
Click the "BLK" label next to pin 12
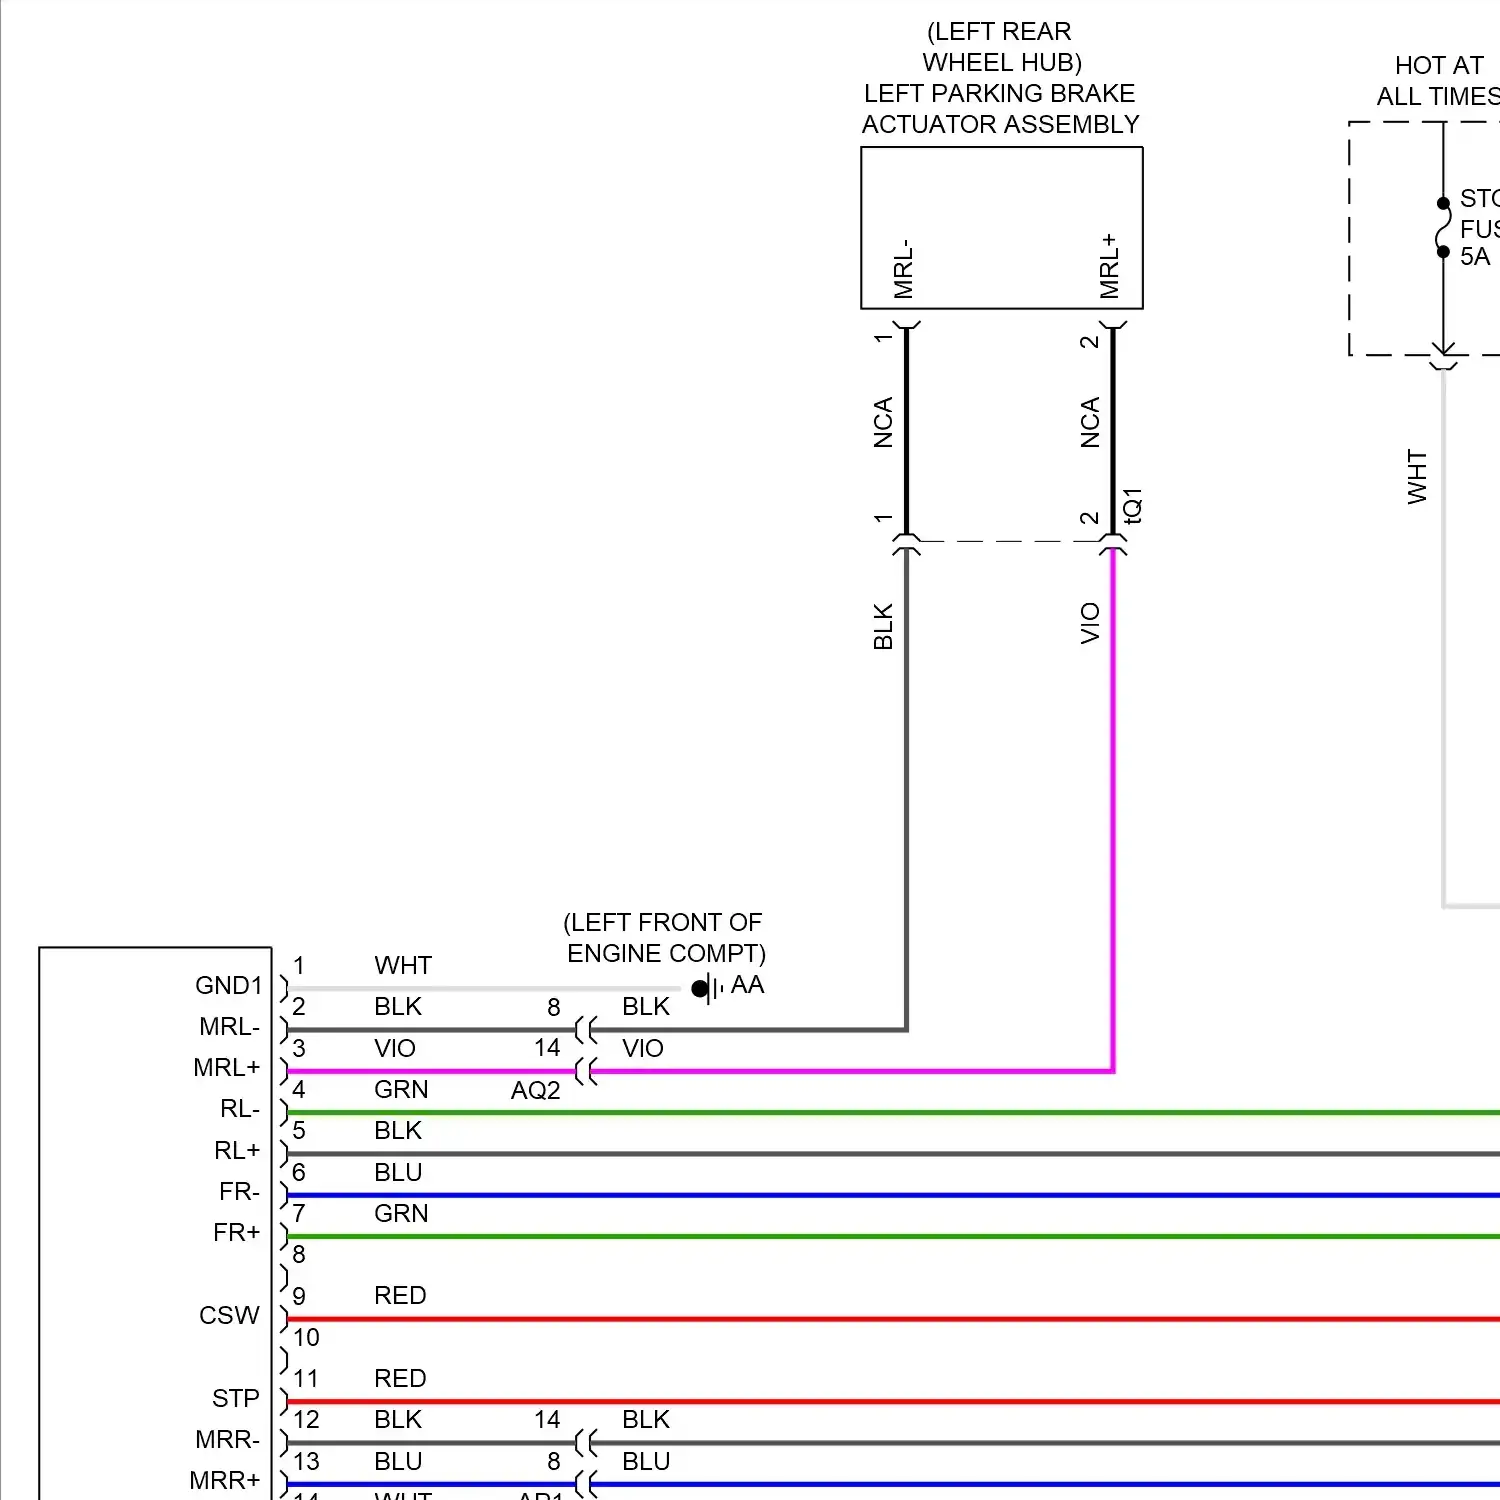tap(398, 1420)
